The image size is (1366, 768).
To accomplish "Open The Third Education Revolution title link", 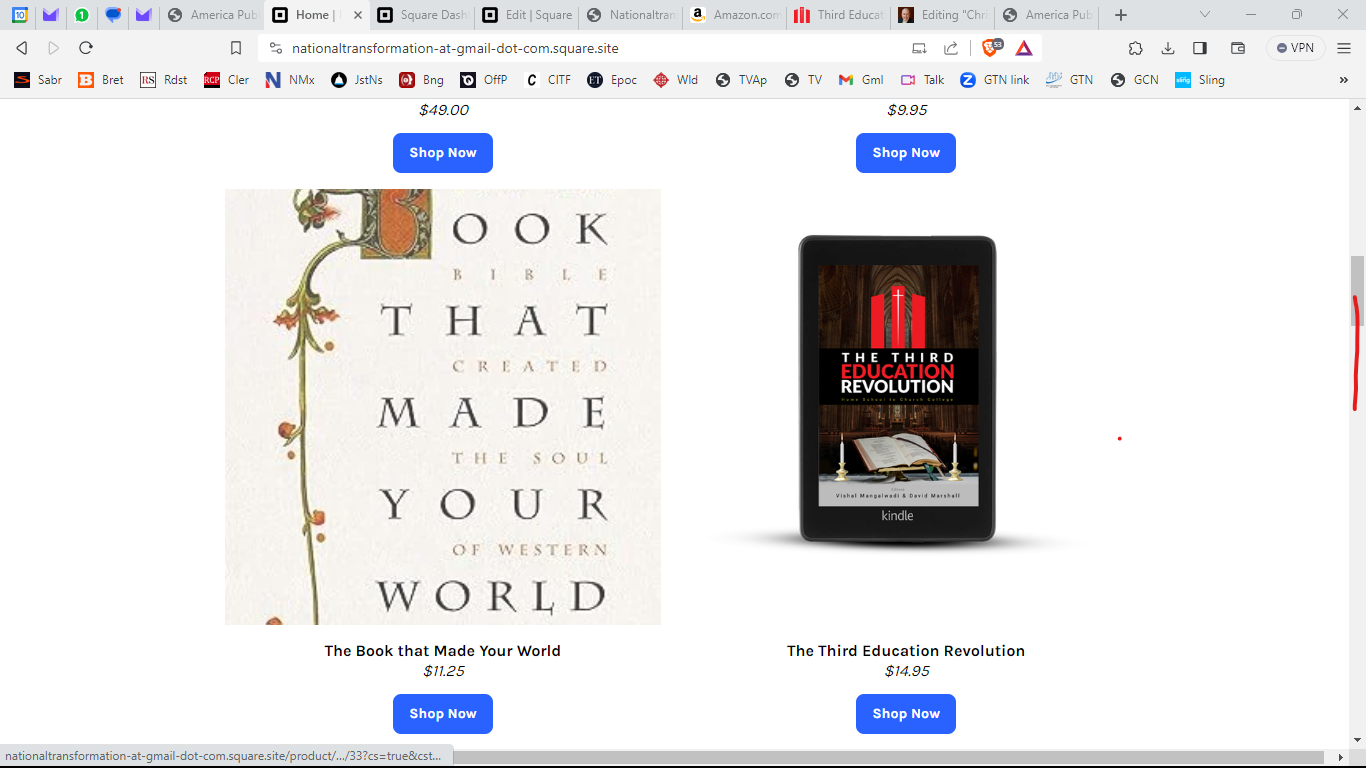I will point(906,651).
